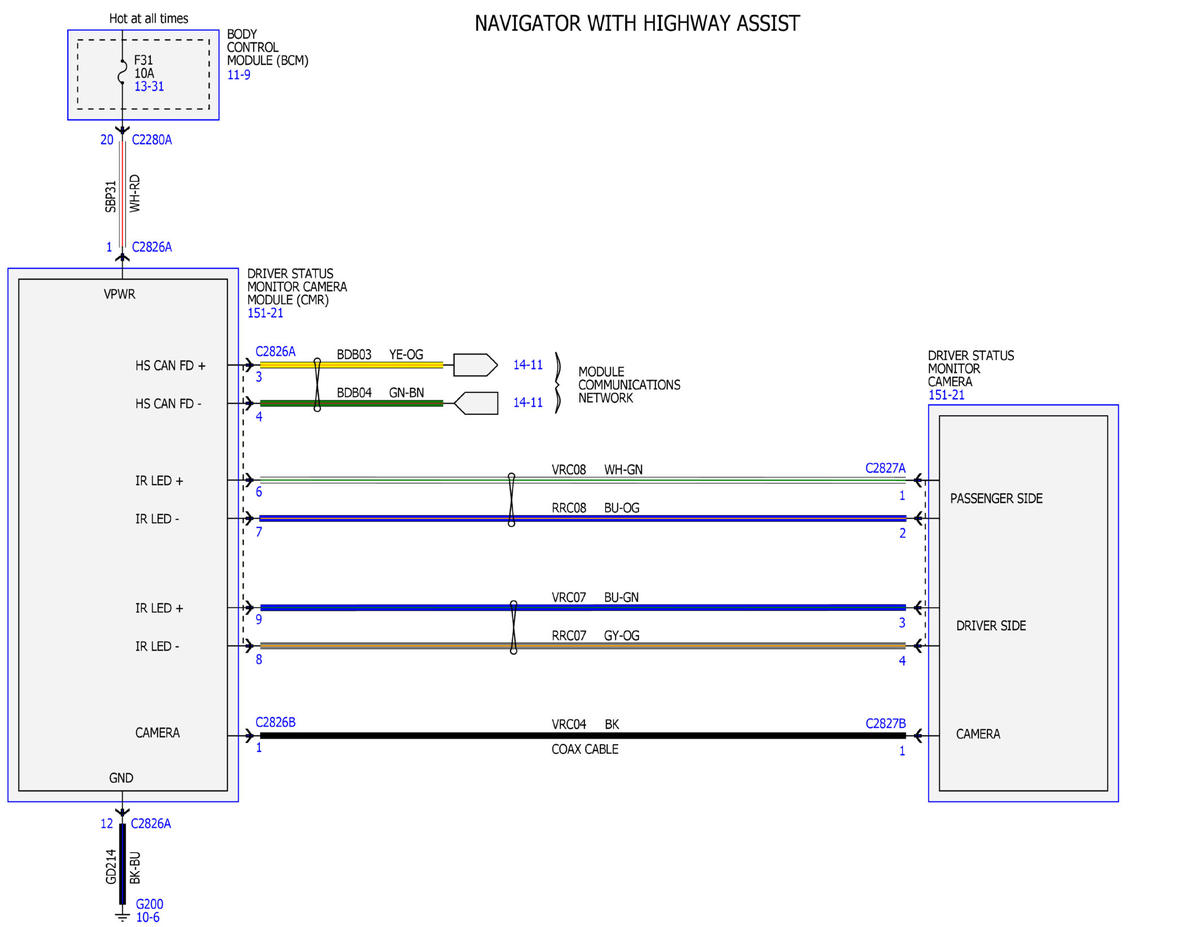This screenshot has height=927, width=1200.
Task: Open the 11-9 BCM reference link
Action: click(x=238, y=74)
